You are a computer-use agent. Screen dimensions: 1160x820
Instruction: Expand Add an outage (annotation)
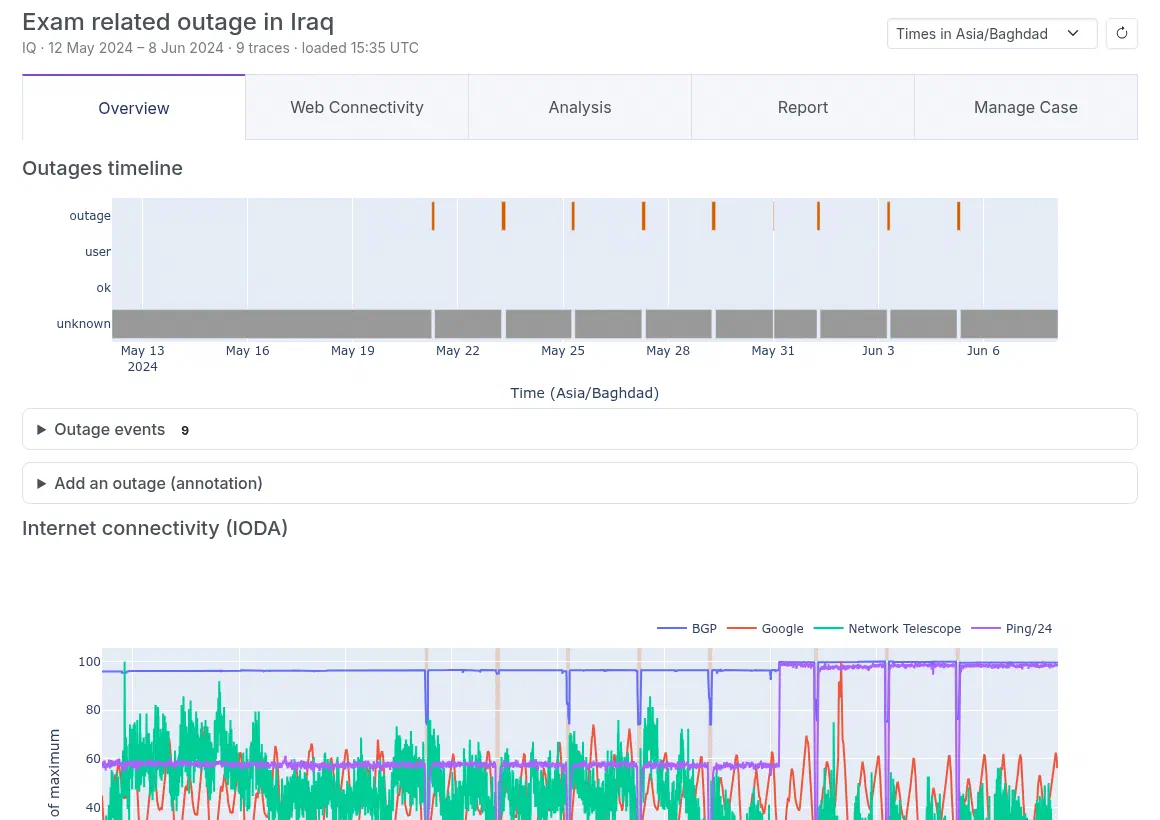[x=579, y=483]
